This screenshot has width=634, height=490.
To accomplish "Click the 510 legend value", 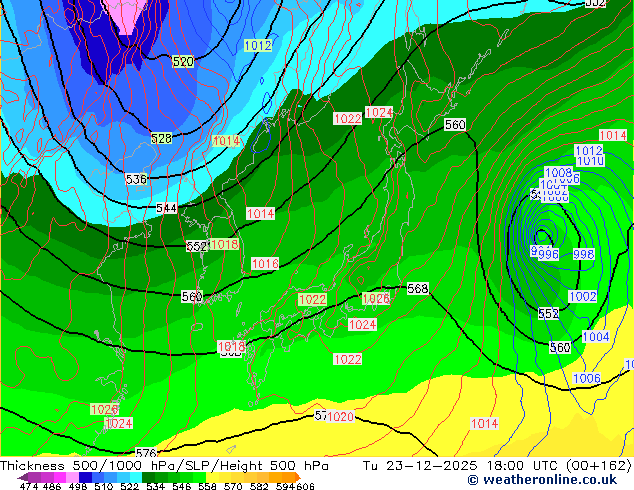I will [104, 486].
